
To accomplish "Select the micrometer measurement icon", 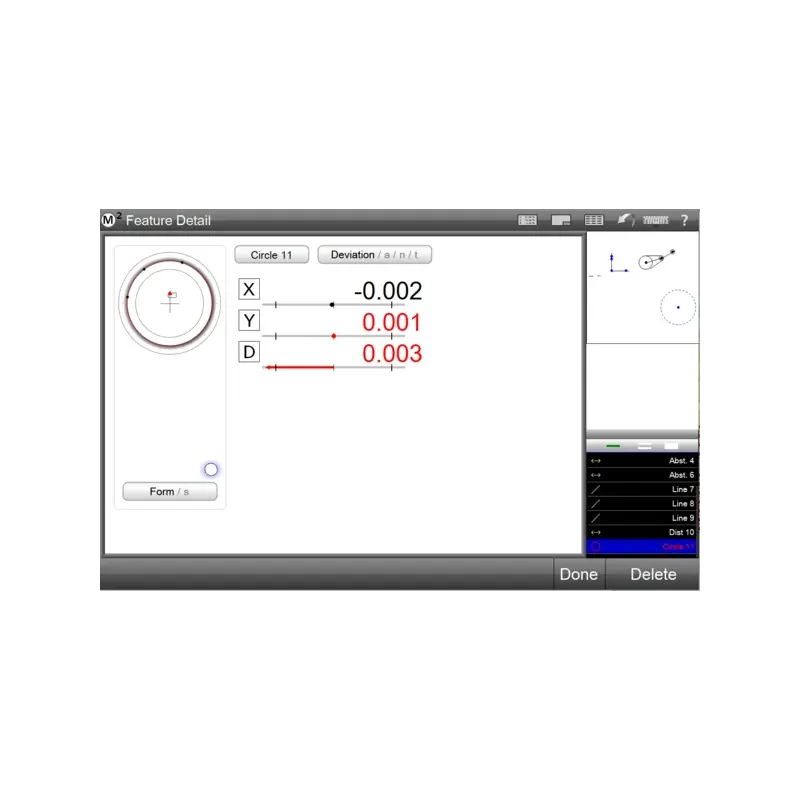I will 657,220.
